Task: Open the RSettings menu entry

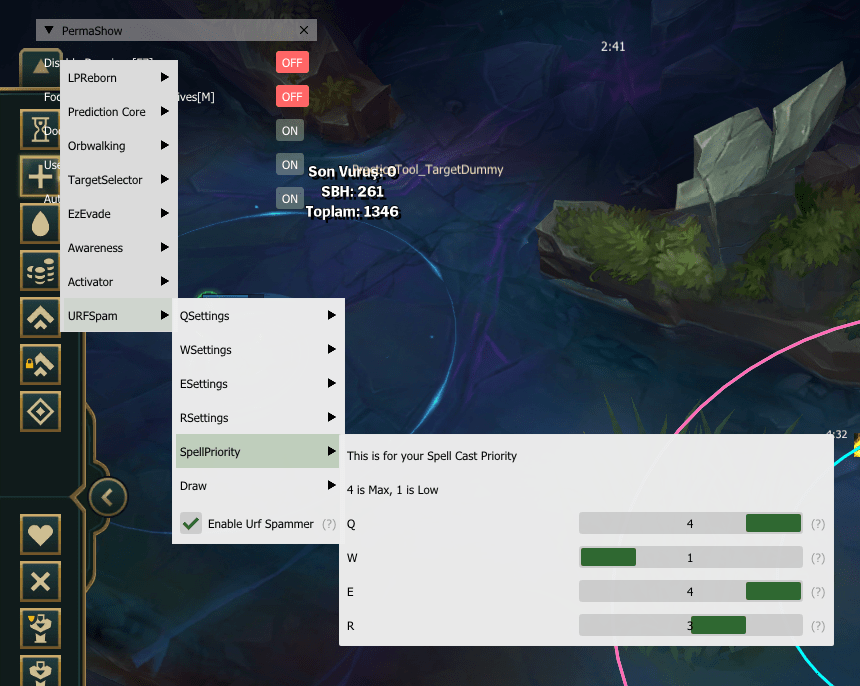Action: (x=257, y=417)
